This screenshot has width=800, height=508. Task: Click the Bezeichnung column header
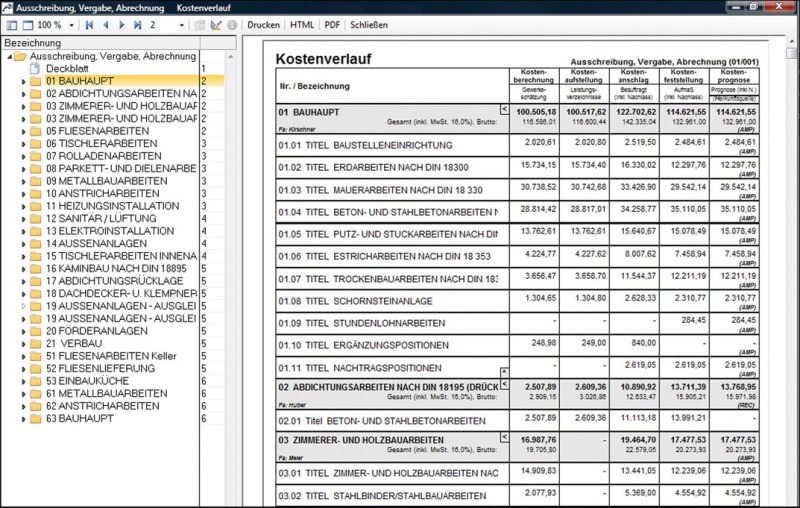pyautogui.click(x=101, y=43)
